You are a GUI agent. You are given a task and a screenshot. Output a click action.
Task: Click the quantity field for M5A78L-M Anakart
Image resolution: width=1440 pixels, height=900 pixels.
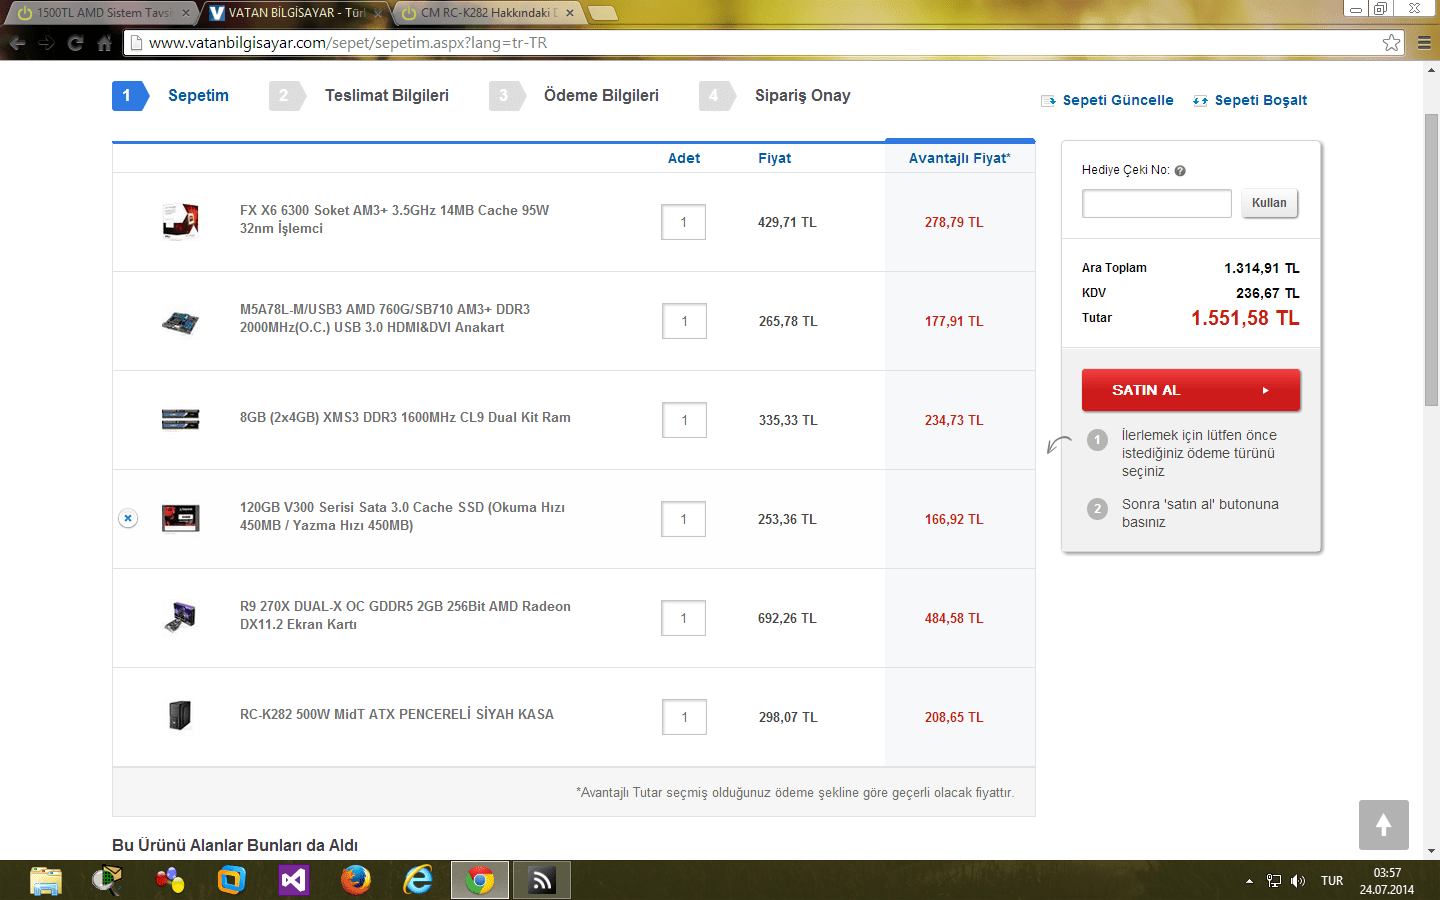tap(684, 321)
